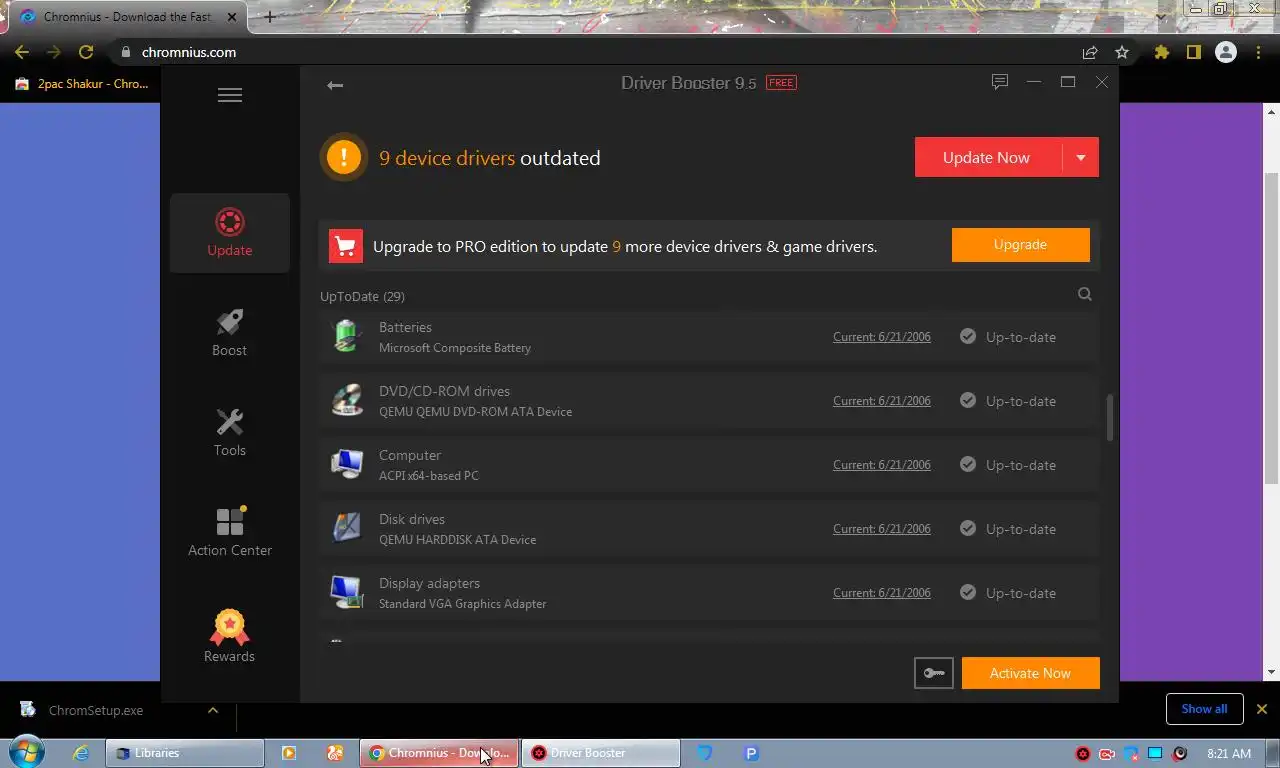Click Show all downloads button
The height and width of the screenshot is (768, 1280).
(x=1204, y=709)
